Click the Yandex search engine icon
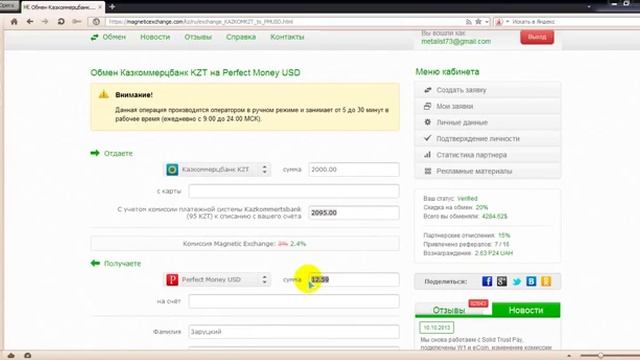 tap(499, 22)
